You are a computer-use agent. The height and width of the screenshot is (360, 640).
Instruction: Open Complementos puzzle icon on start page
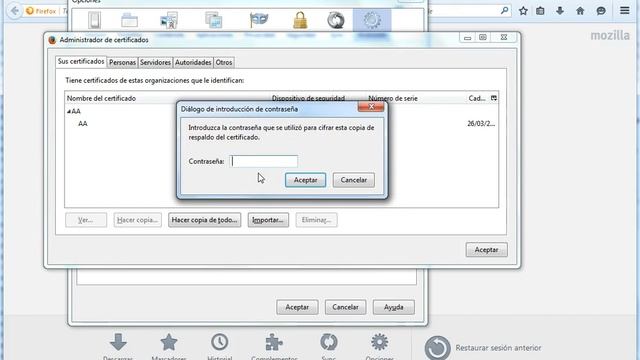[274, 342]
